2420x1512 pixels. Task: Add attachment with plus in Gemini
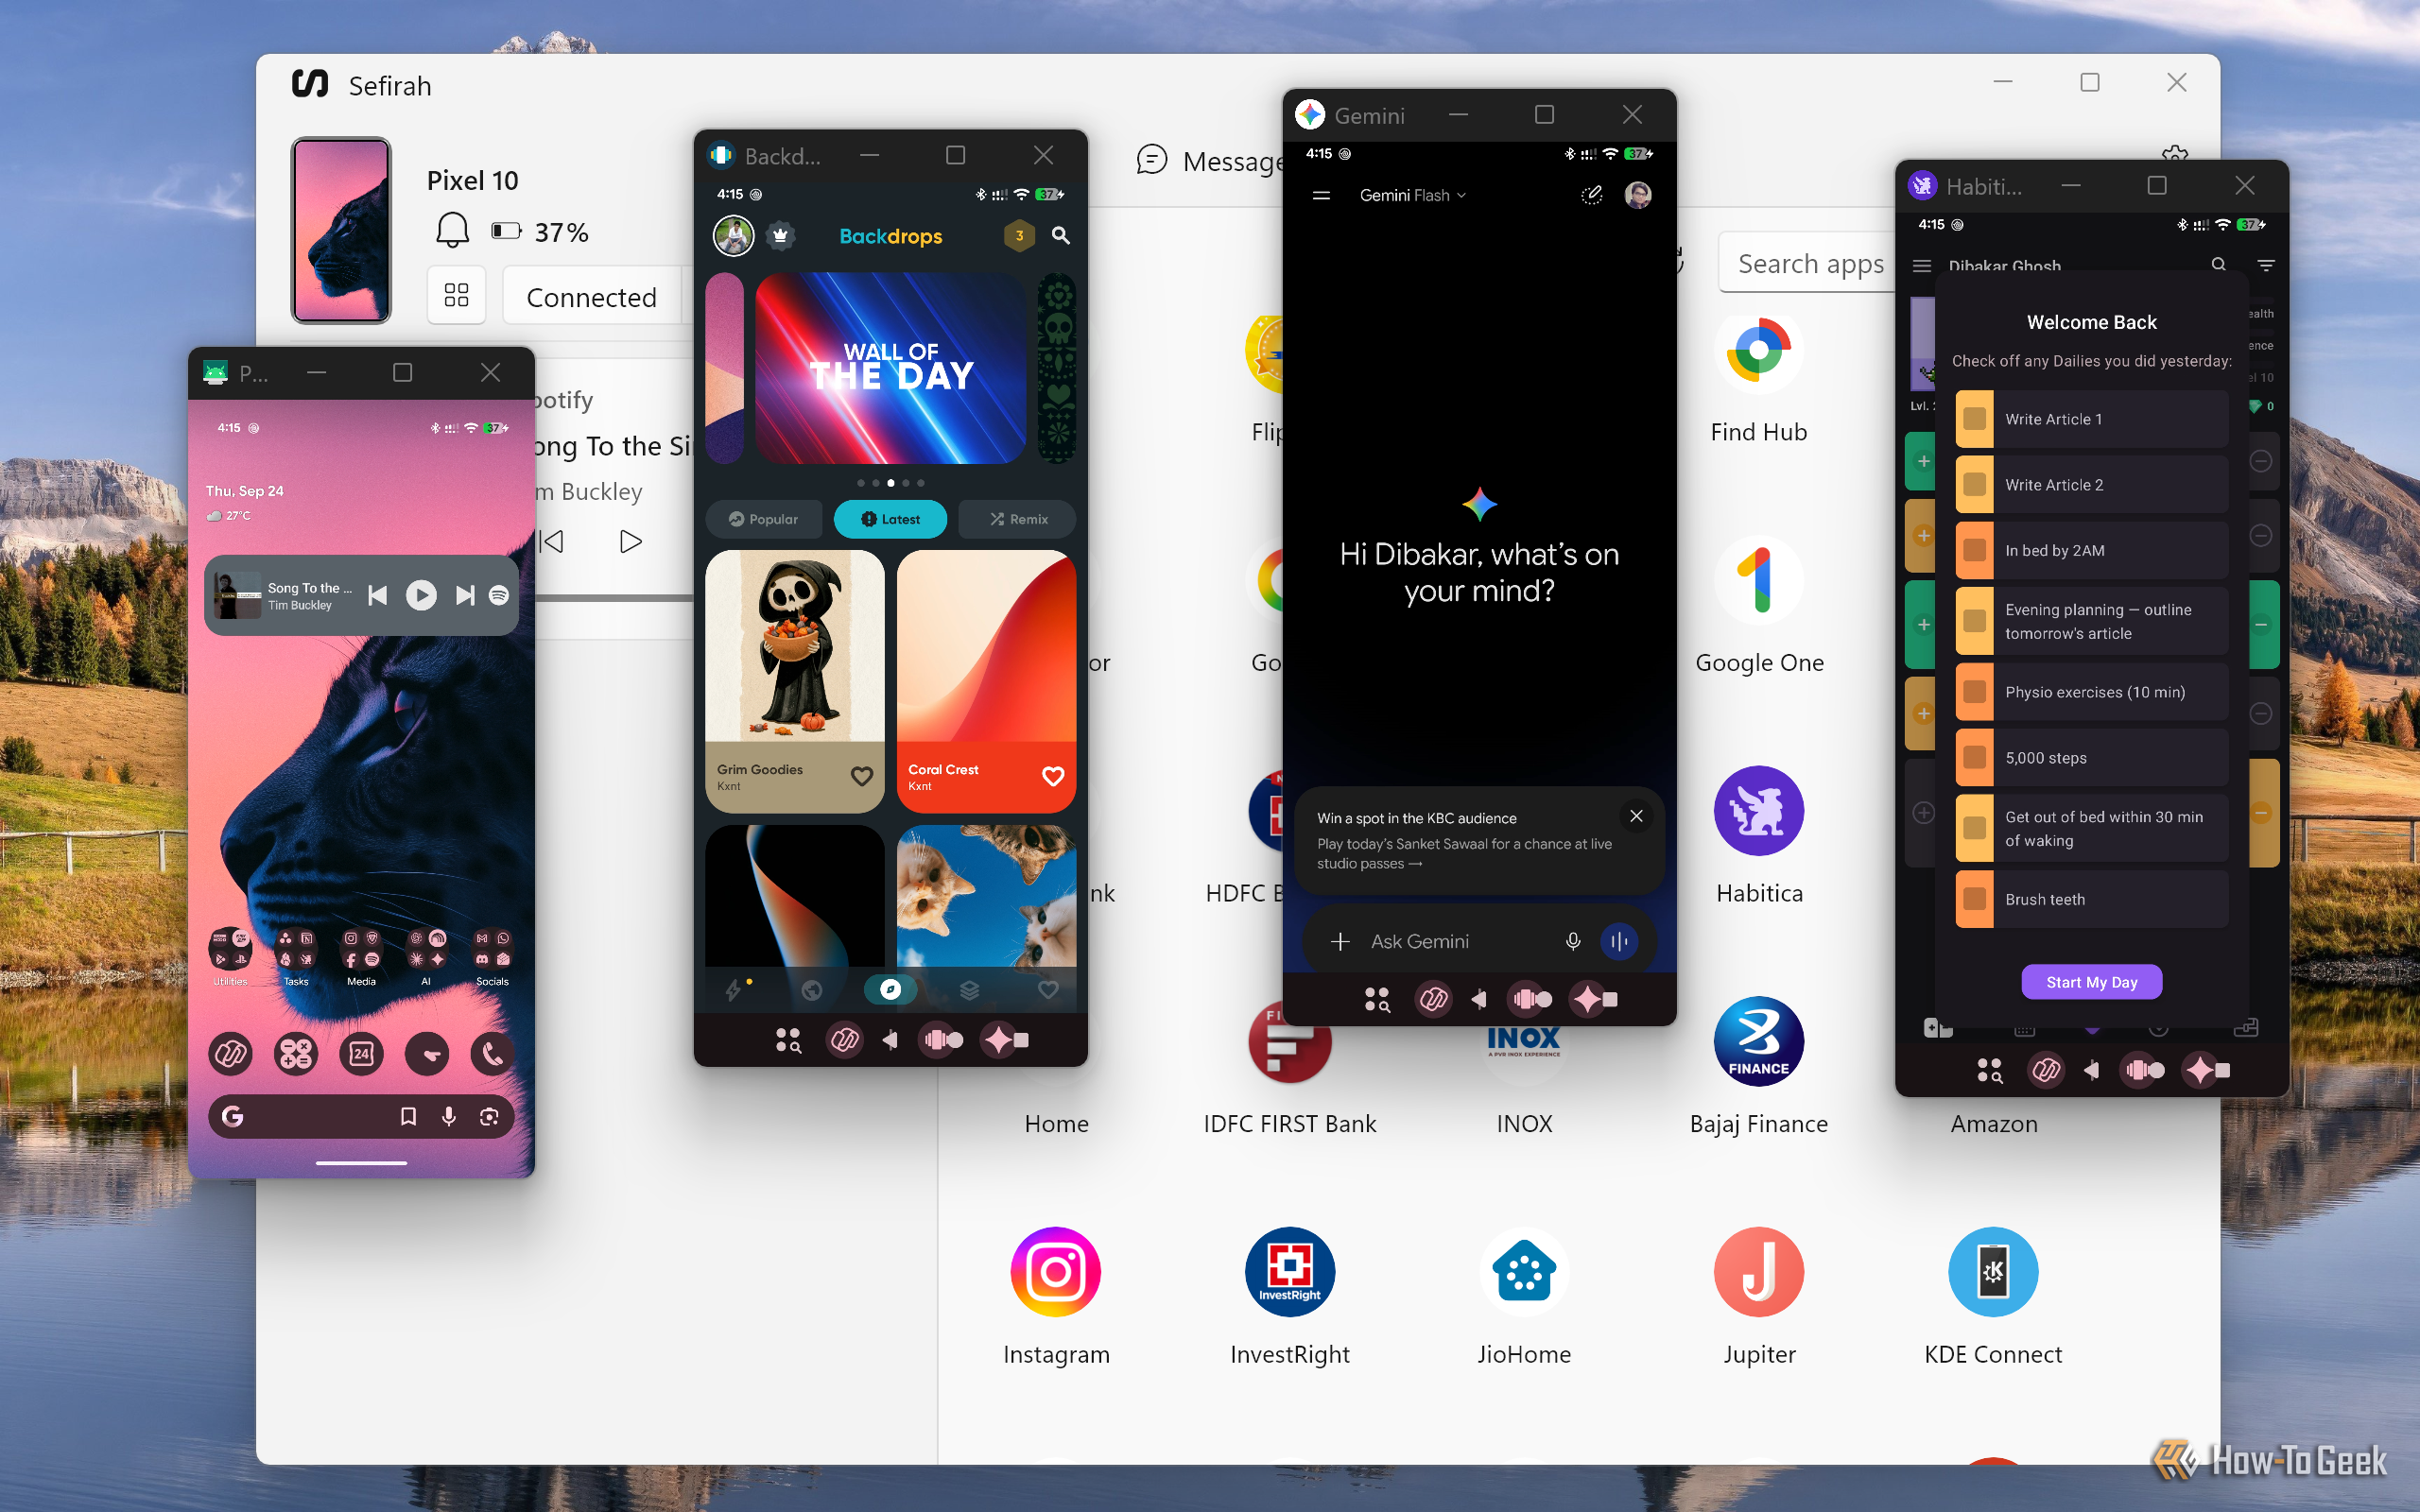[x=1340, y=941]
